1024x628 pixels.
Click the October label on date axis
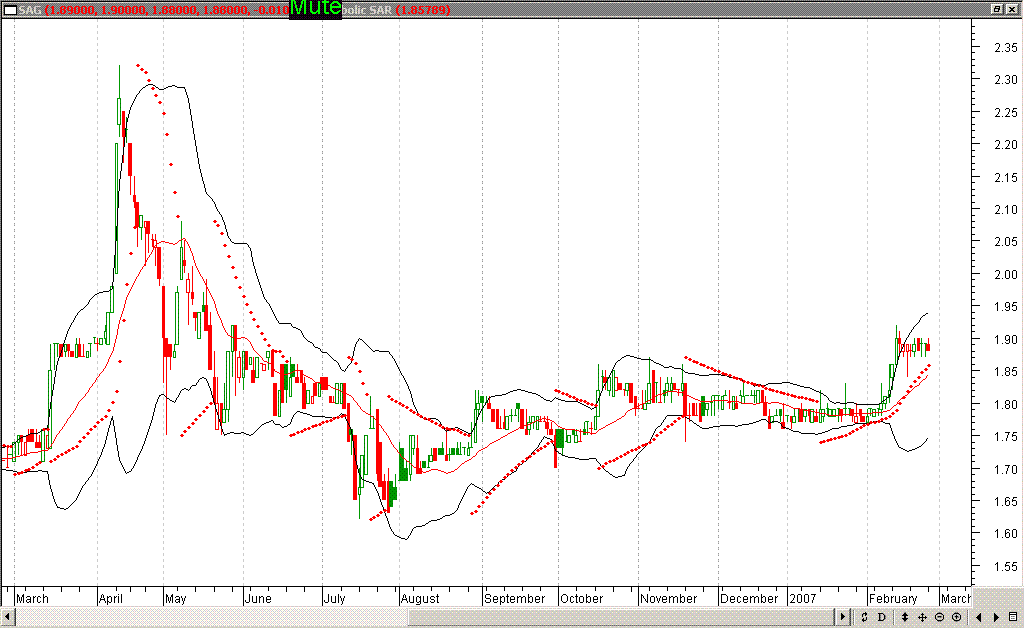[581, 599]
